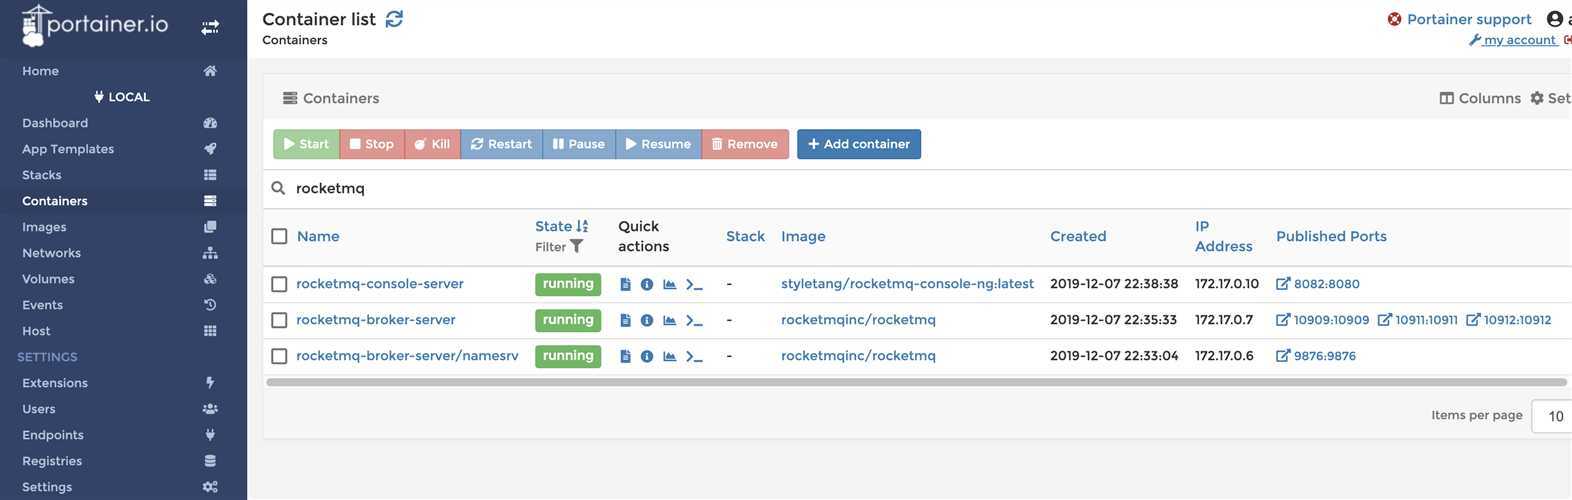Open the rocketmq-console-server container link

[380, 284]
